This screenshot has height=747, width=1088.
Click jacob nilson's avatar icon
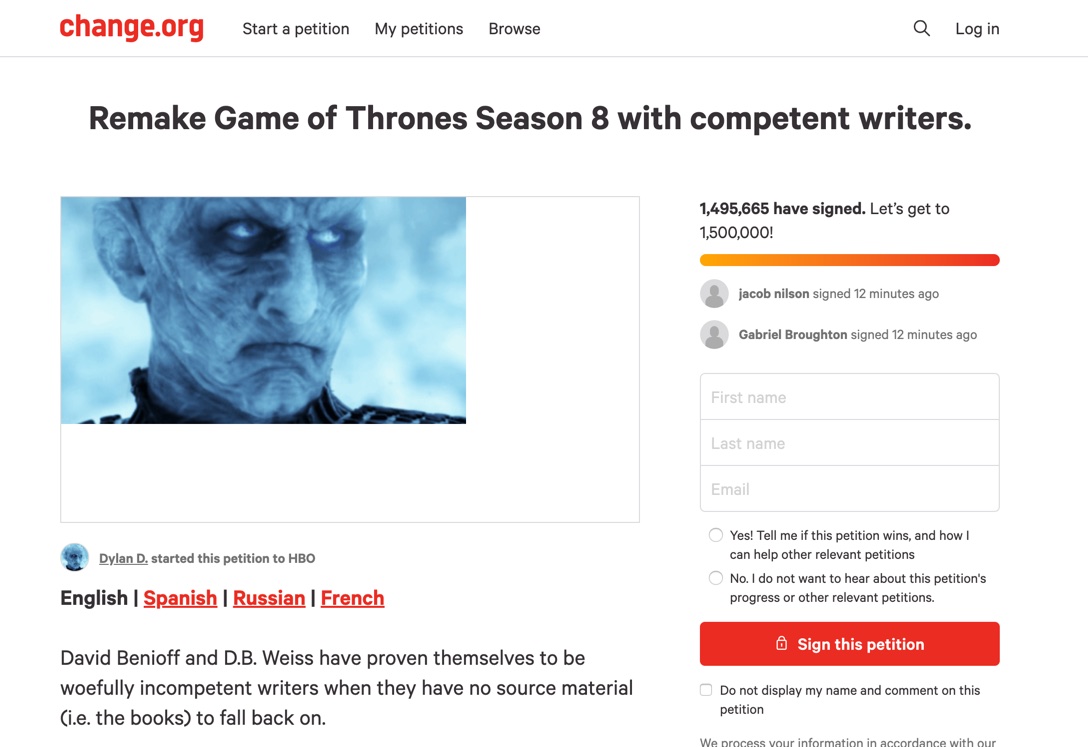click(714, 294)
